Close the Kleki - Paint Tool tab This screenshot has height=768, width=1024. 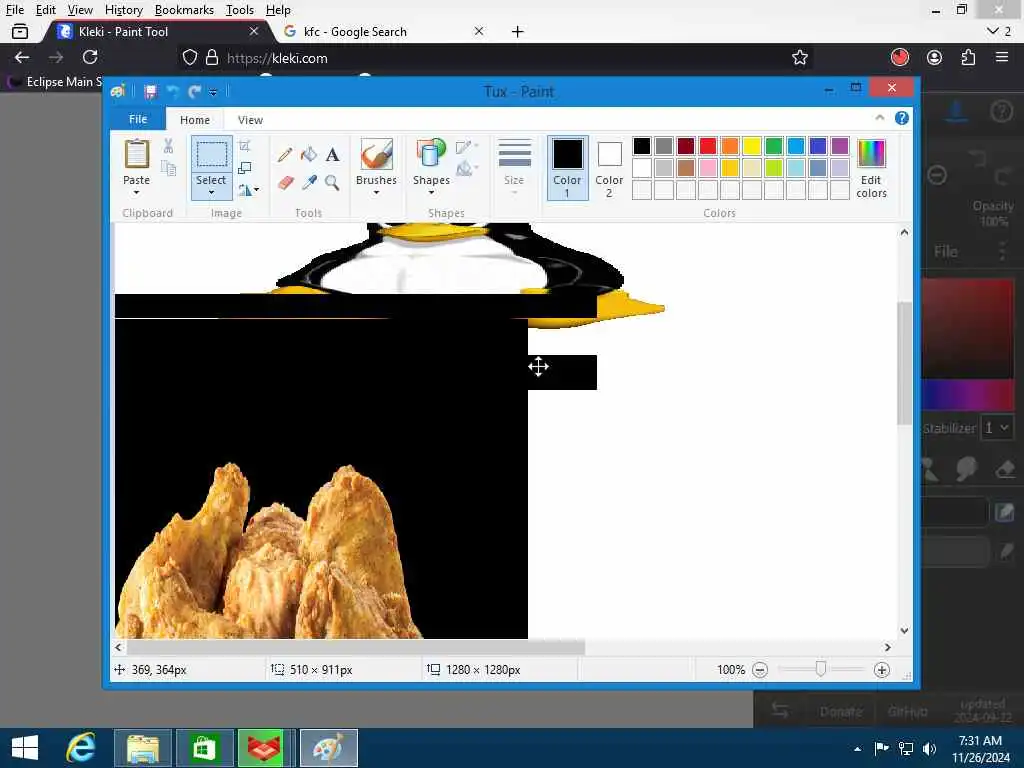click(254, 31)
